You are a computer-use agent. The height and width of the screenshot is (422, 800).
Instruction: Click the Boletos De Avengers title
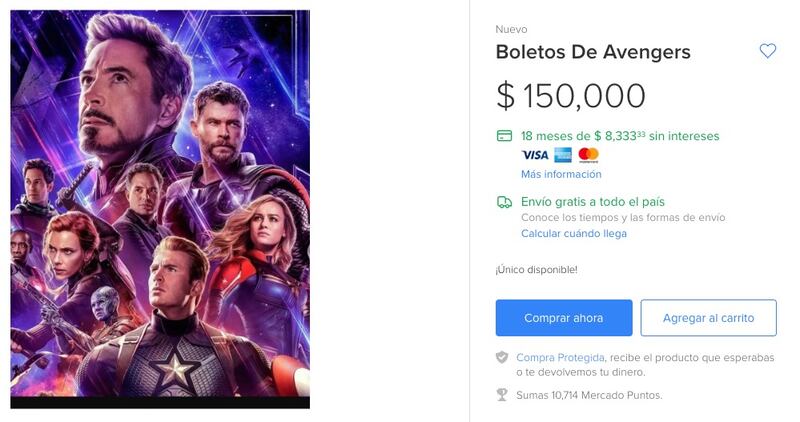pos(593,52)
